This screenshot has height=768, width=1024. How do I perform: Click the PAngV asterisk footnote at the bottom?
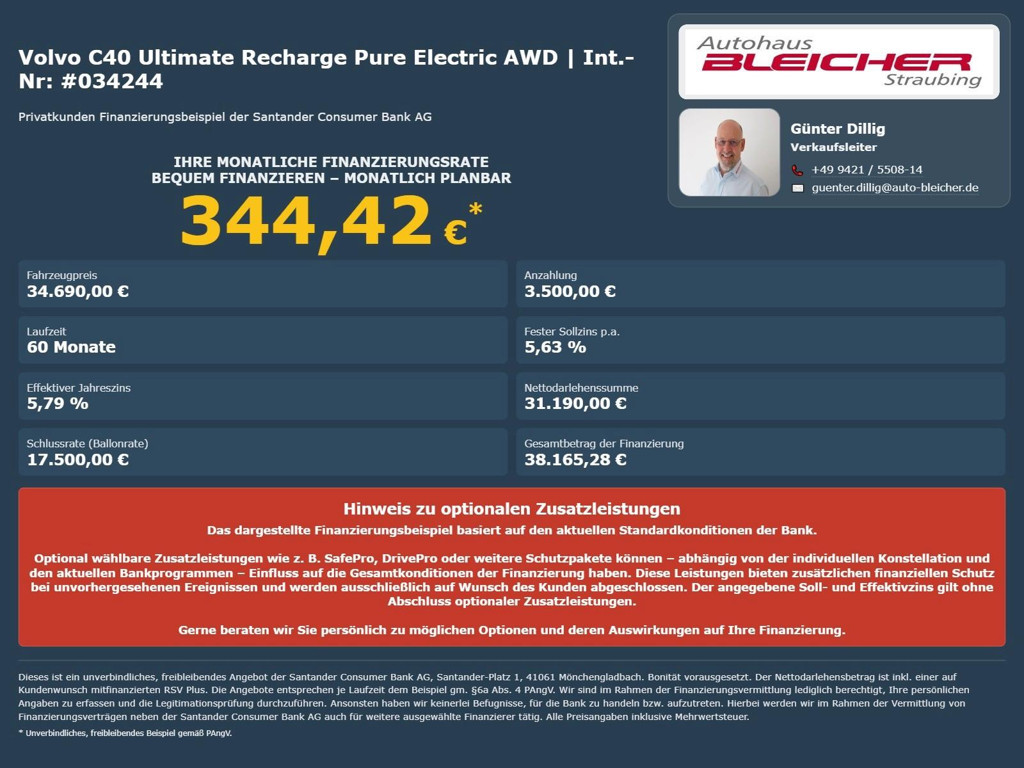[125, 733]
